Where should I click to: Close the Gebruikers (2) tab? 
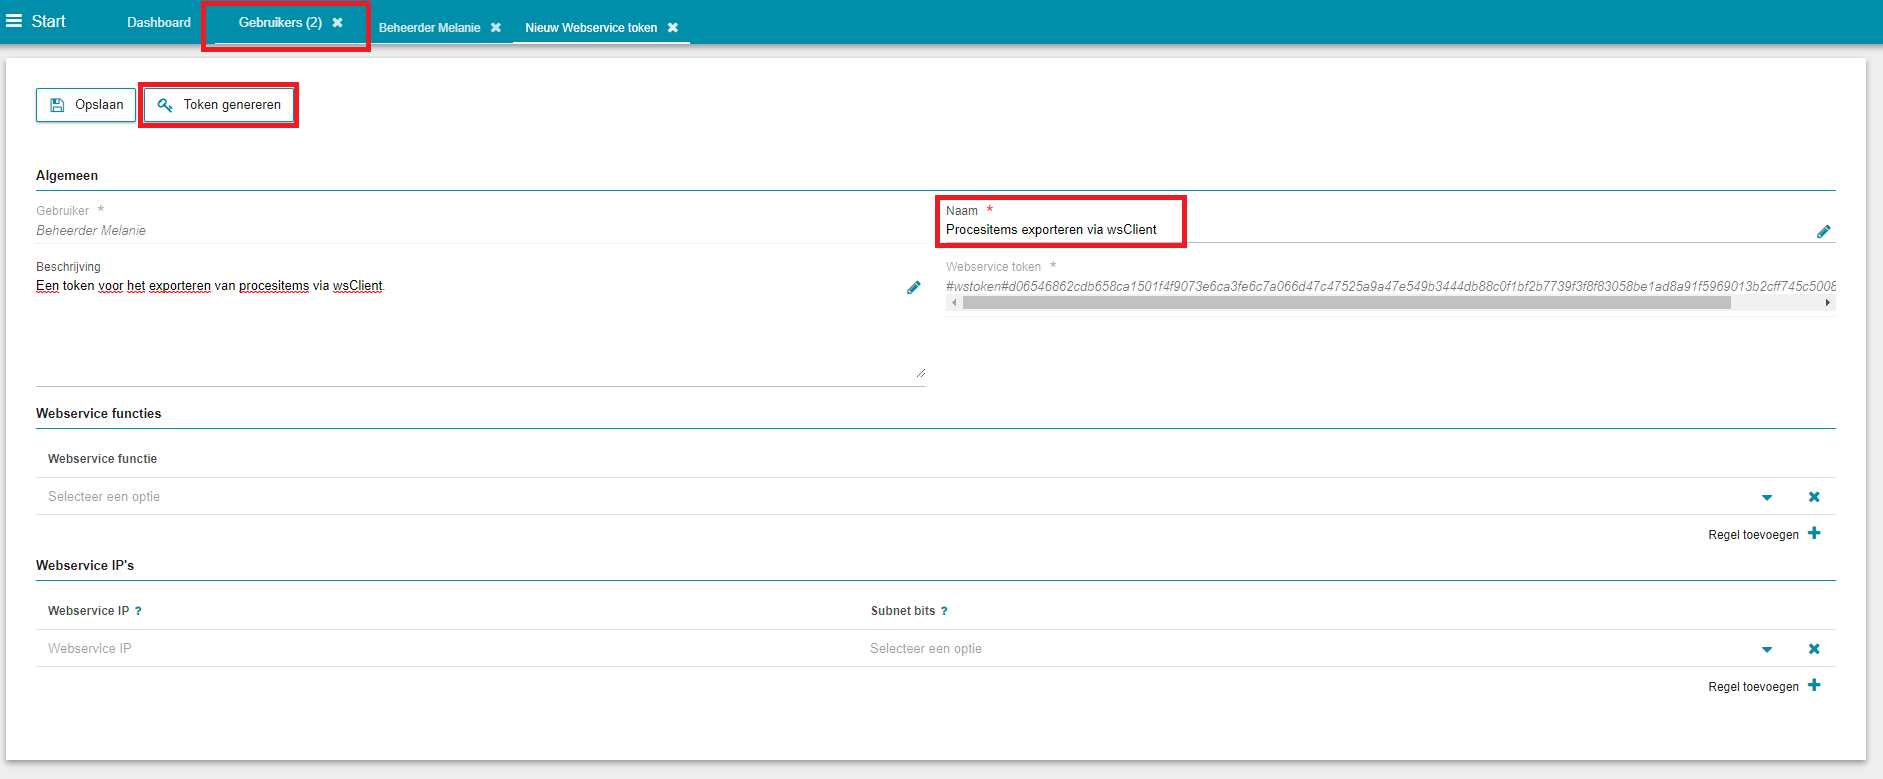click(338, 22)
